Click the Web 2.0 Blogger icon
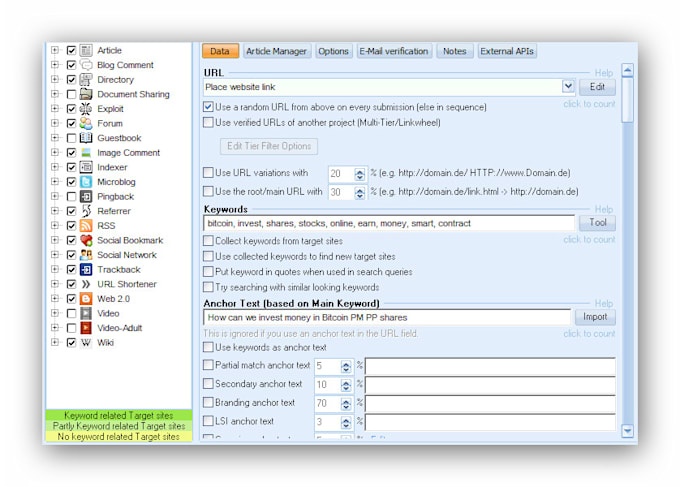This screenshot has width=680, height=487. pos(86,299)
